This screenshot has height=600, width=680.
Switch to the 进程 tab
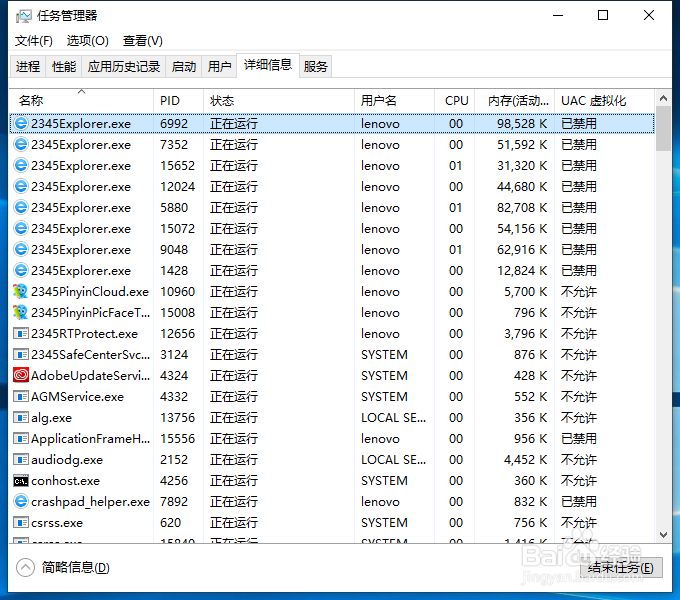pos(28,66)
